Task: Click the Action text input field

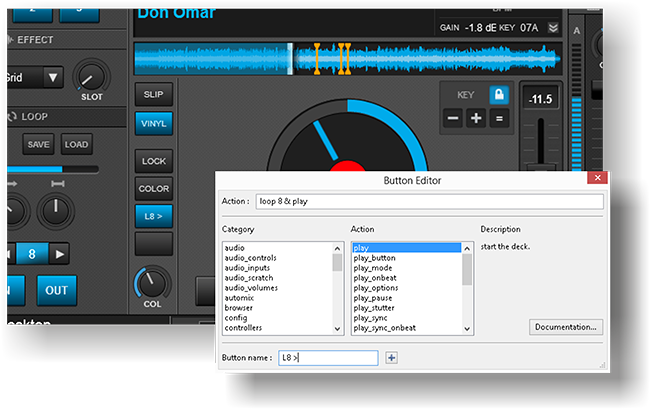Action: tap(429, 201)
